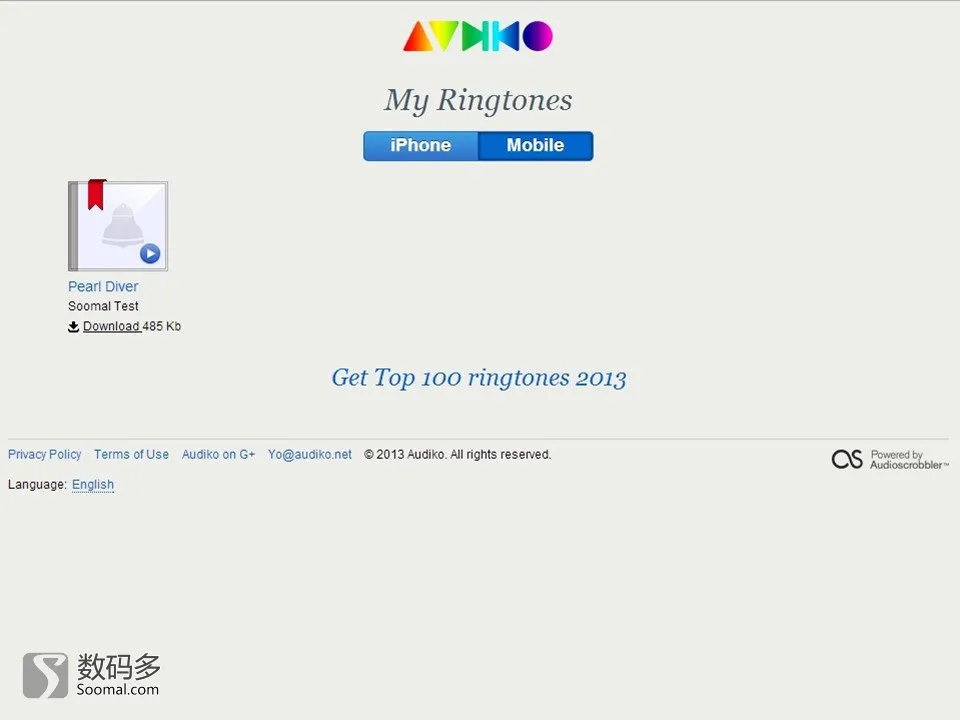This screenshot has width=960, height=720.
Task: Click the My Ringtones heading
Action: 478,100
